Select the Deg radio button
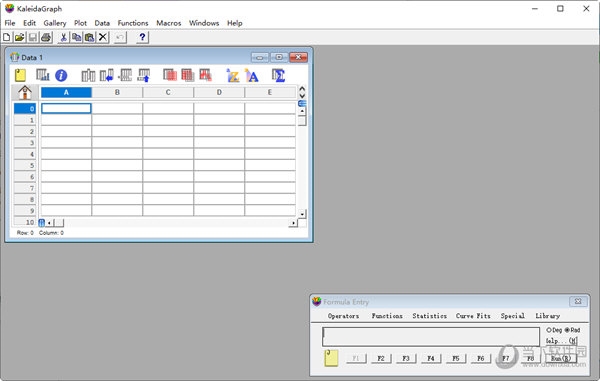600x381 pixels. [554, 330]
